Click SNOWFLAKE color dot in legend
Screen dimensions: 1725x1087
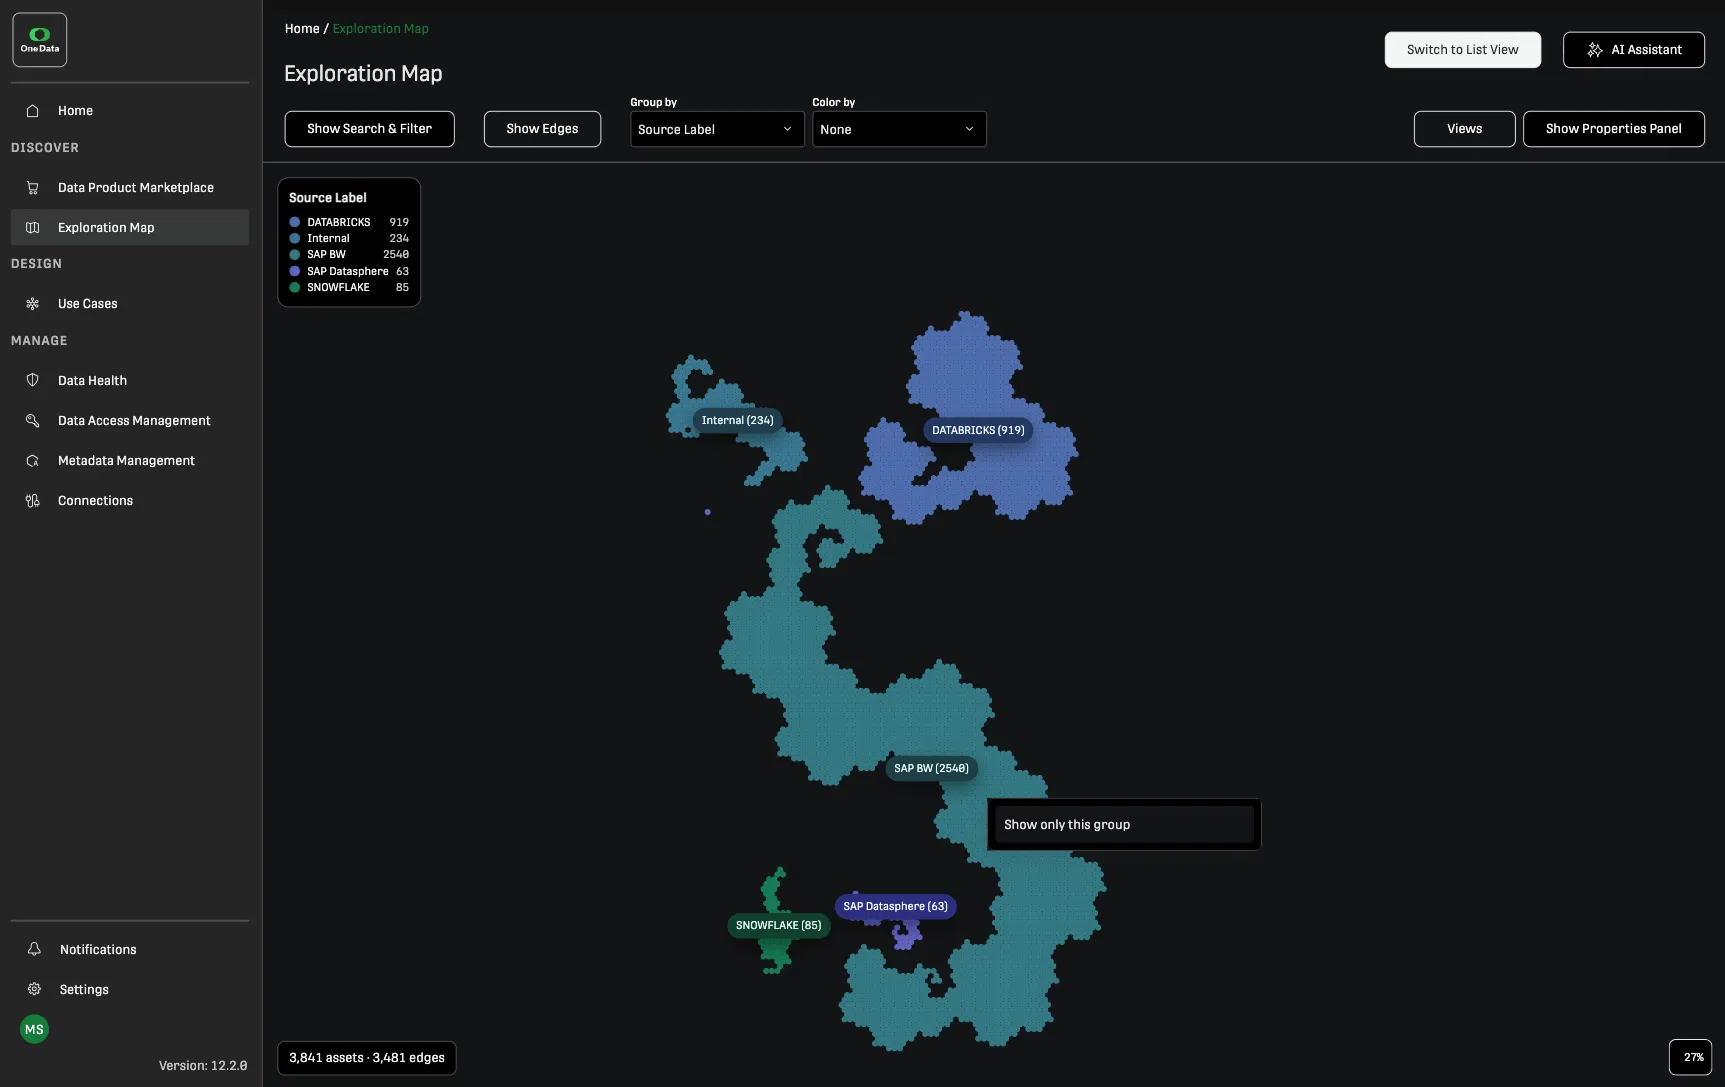coord(295,287)
